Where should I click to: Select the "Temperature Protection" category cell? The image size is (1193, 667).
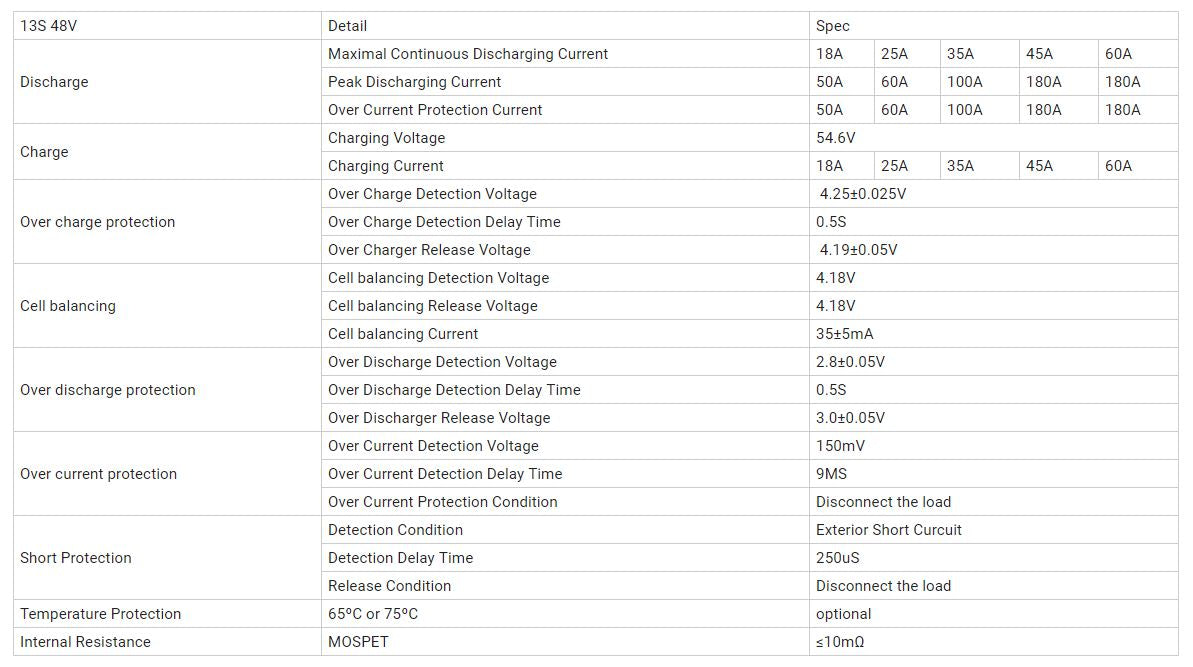[101, 614]
